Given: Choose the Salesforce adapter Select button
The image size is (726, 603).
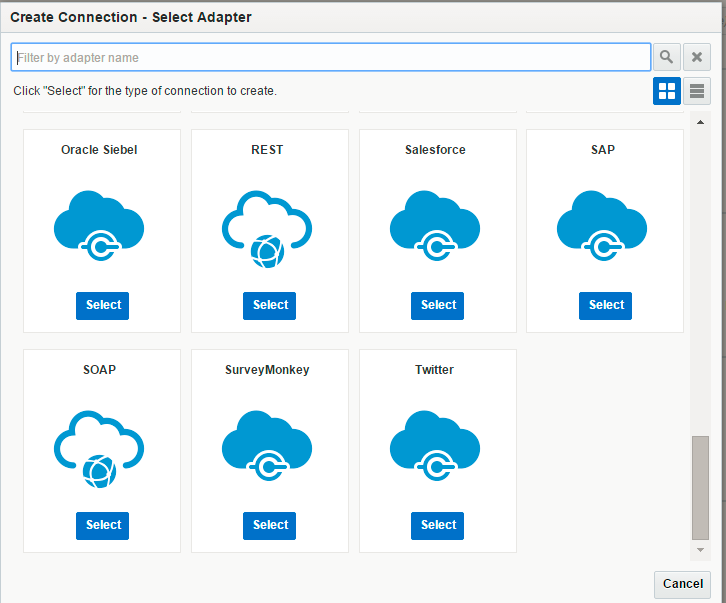Looking at the screenshot, I should click(438, 306).
